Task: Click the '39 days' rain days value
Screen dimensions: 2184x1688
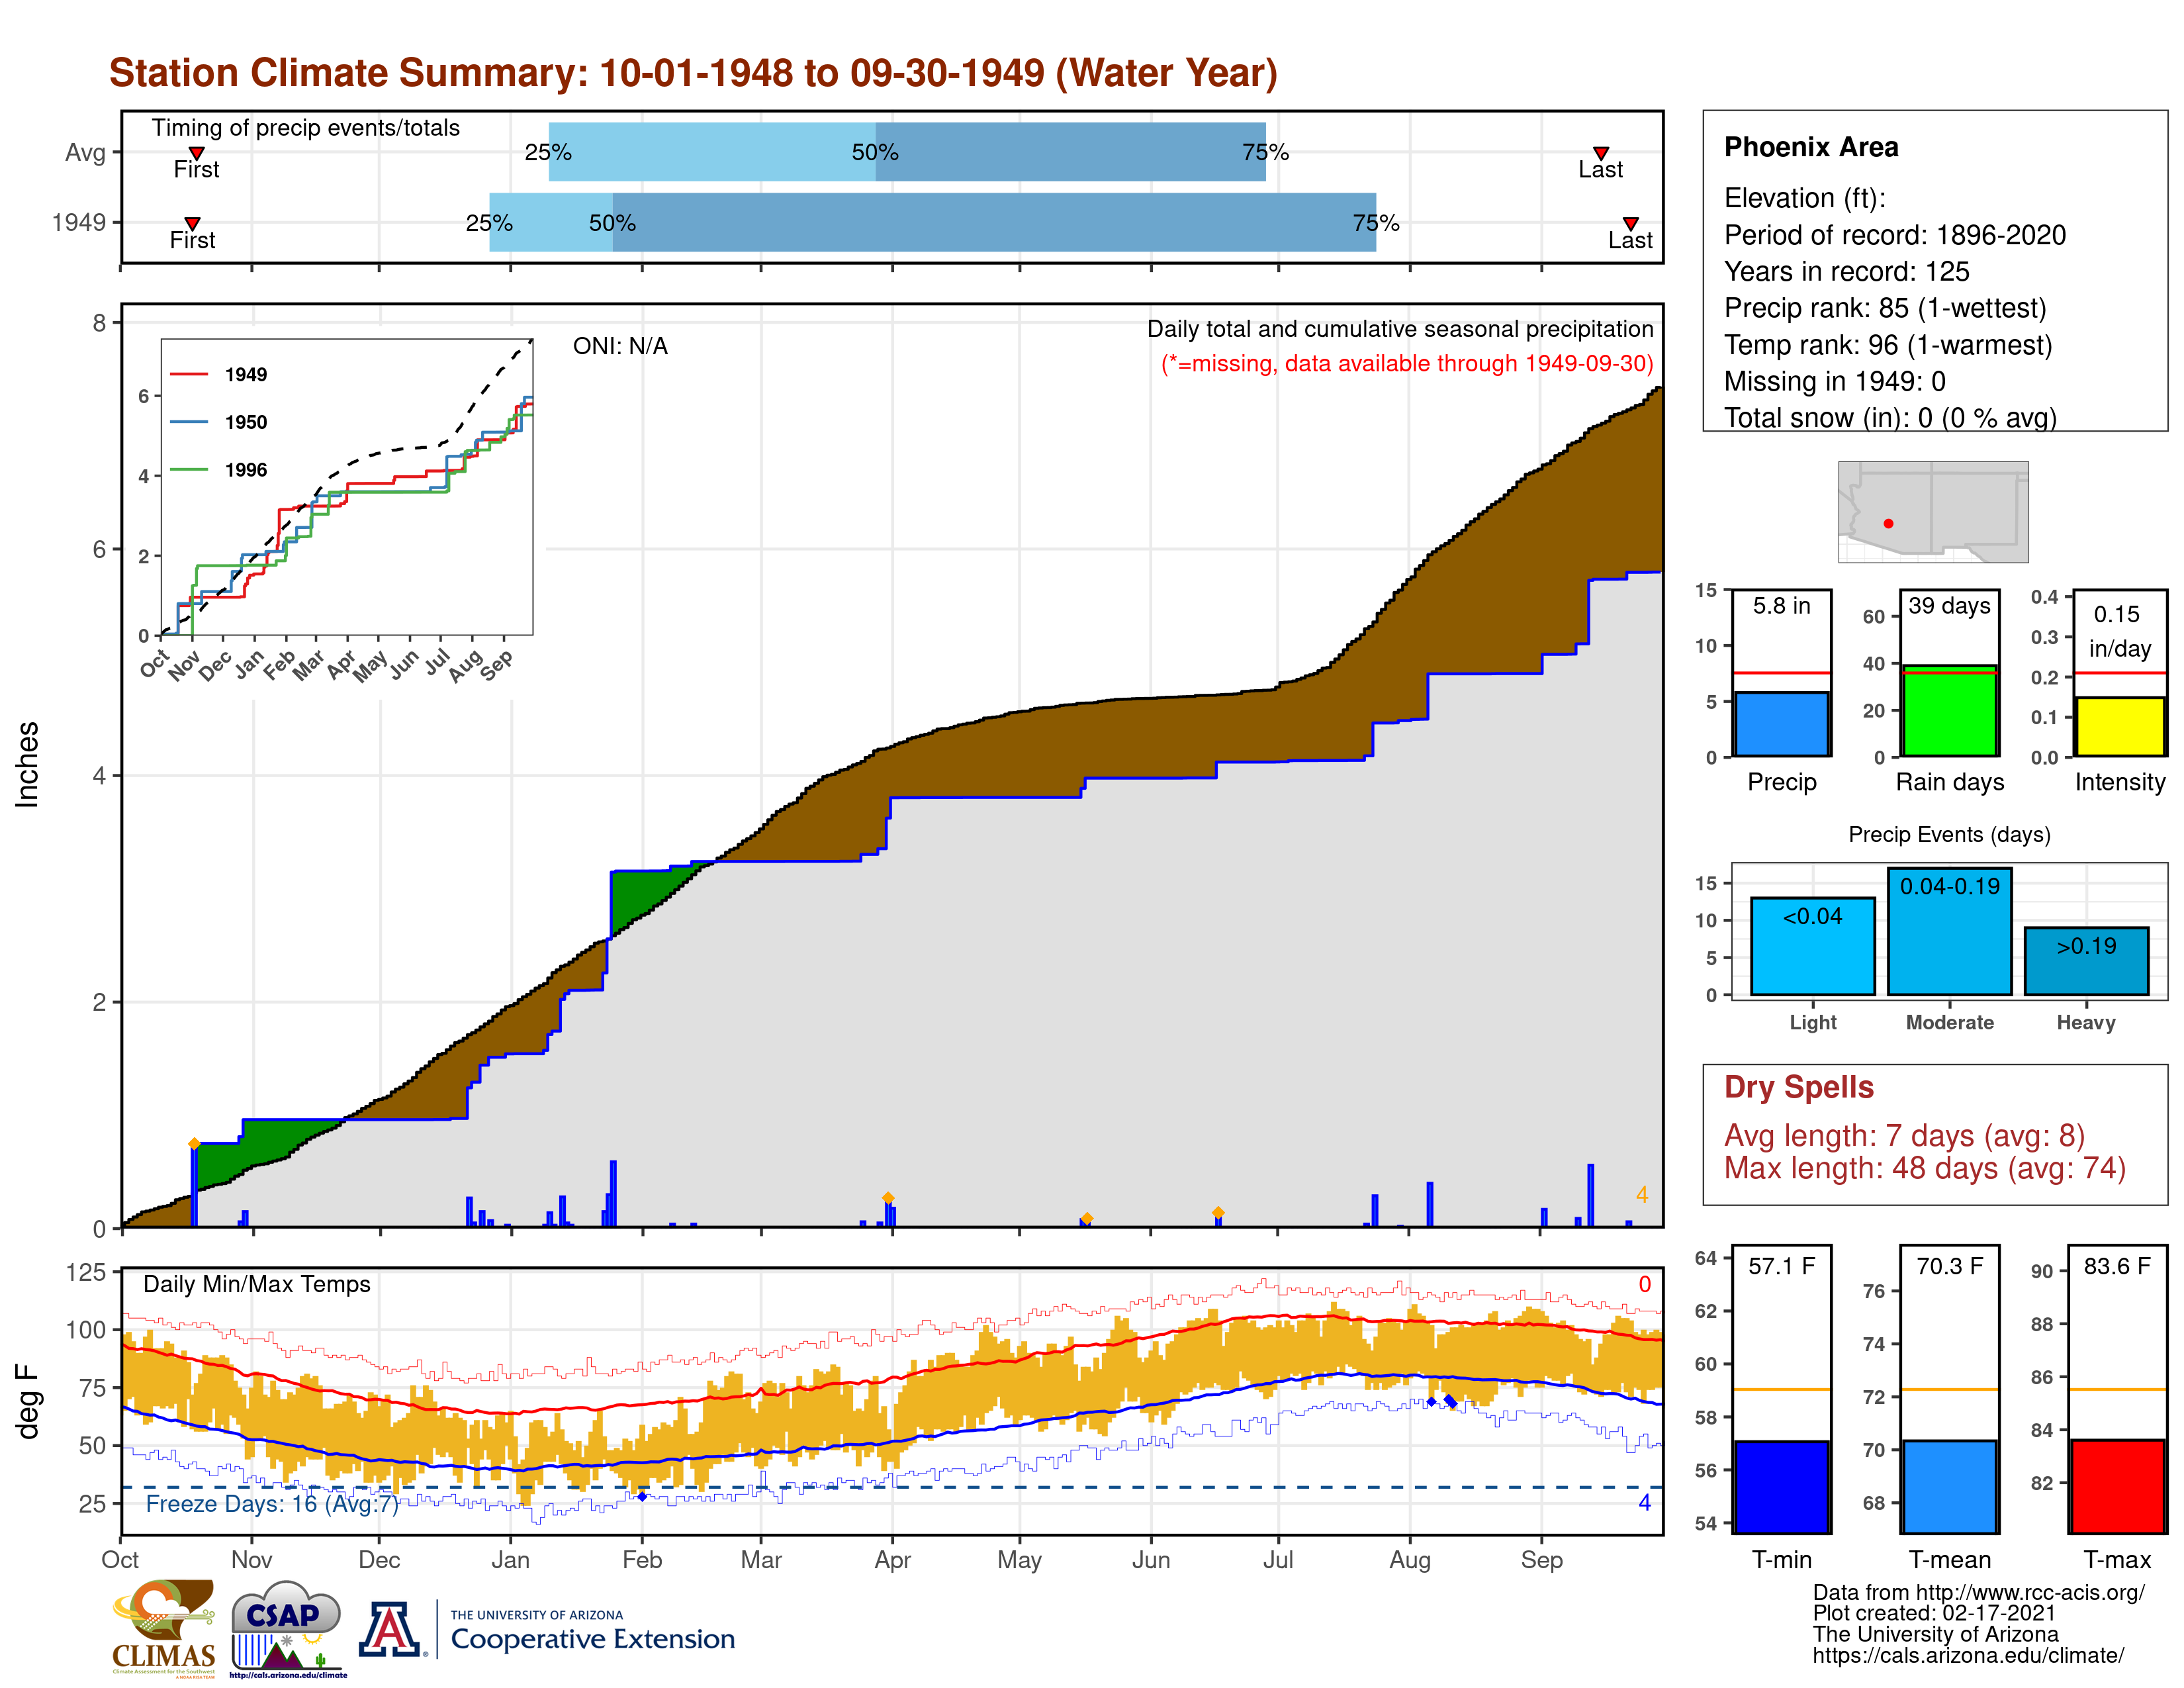Action: tap(1949, 606)
